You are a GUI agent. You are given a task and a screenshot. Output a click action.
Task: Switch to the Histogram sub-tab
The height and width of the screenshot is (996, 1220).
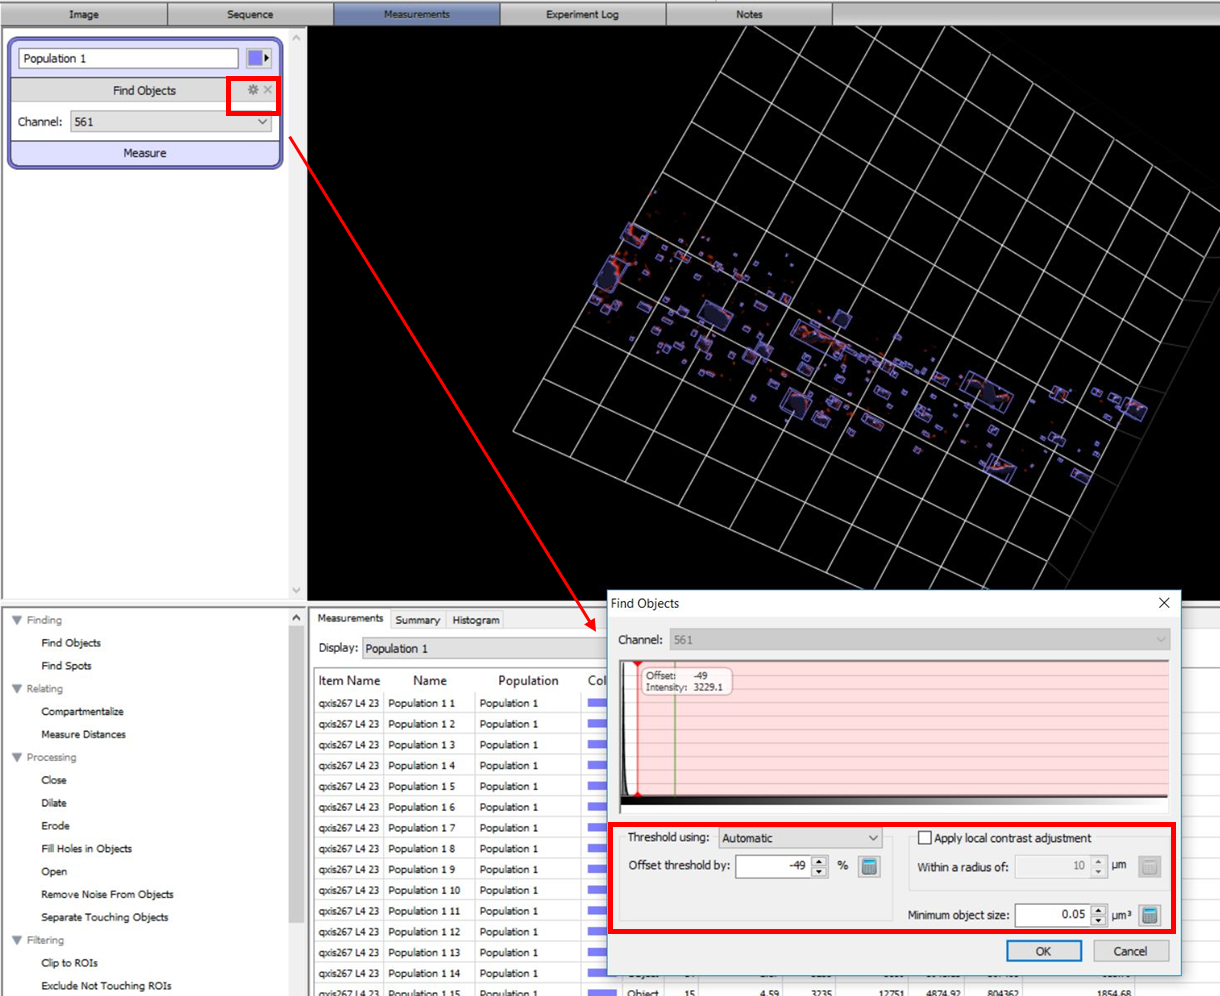[x=475, y=620]
